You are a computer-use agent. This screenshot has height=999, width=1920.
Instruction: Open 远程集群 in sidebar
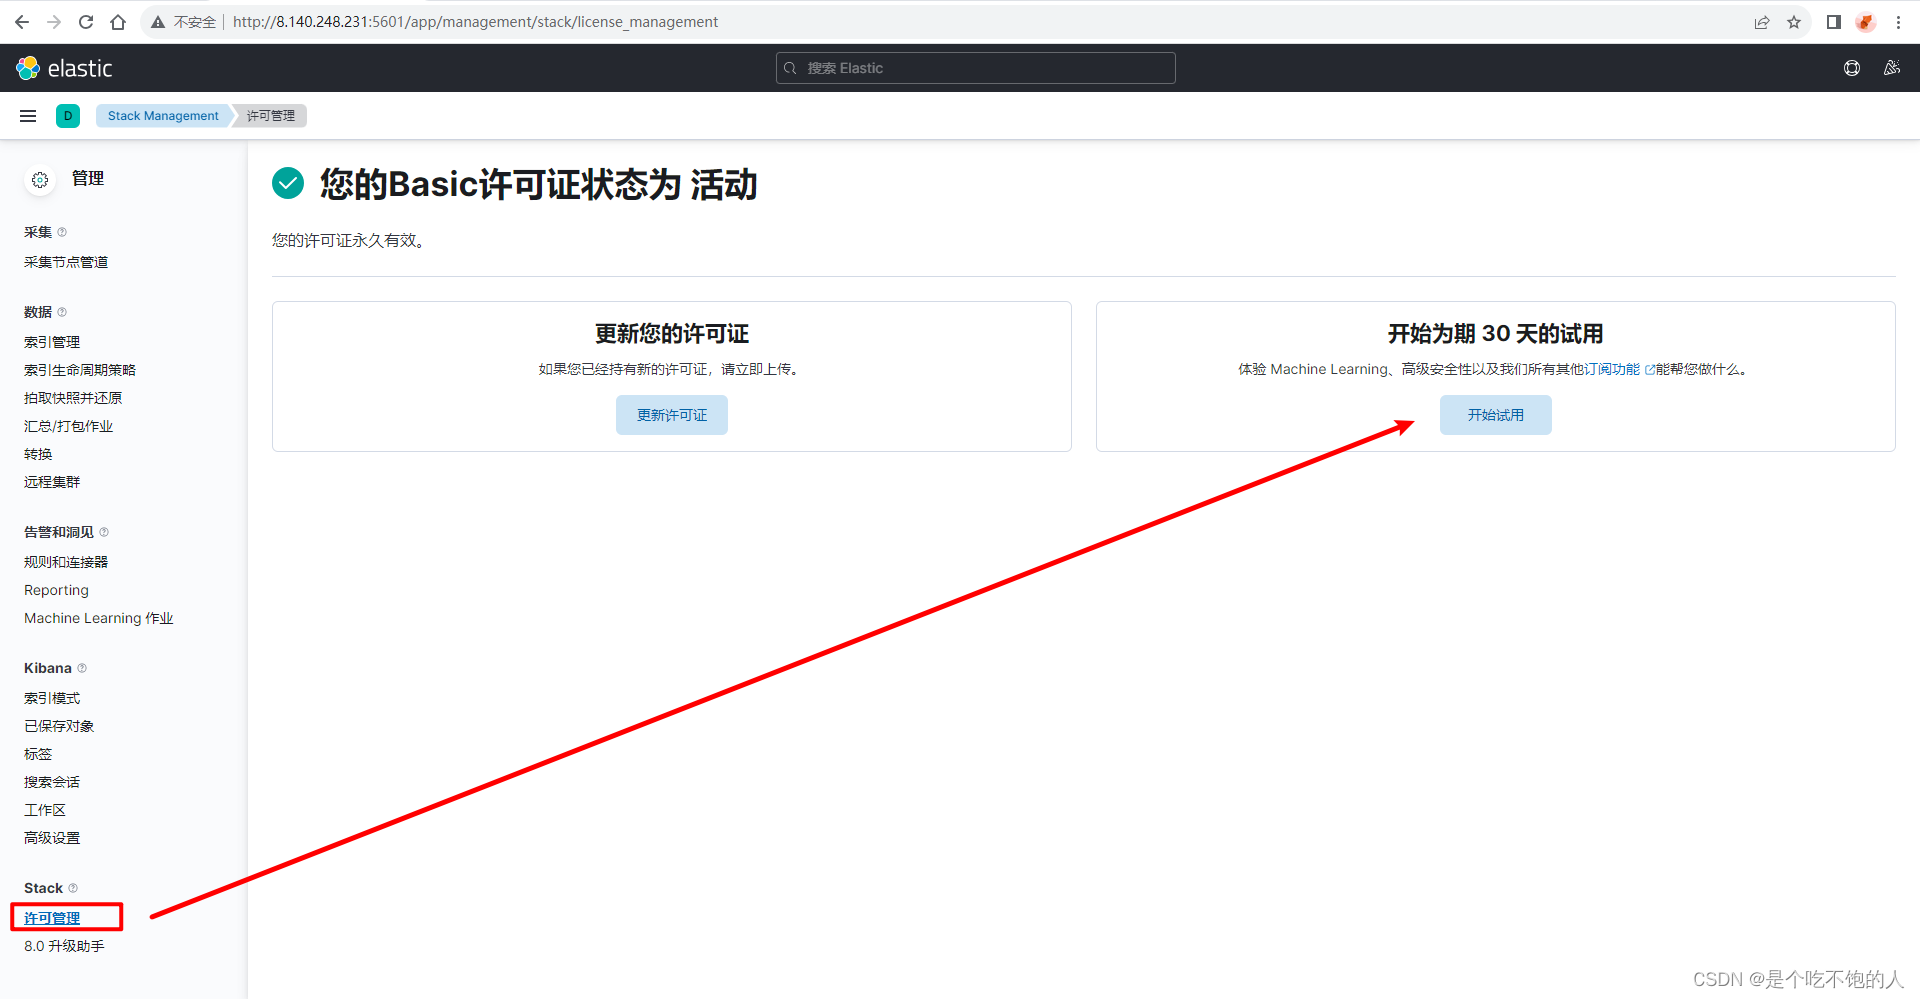pyautogui.click(x=52, y=482)
